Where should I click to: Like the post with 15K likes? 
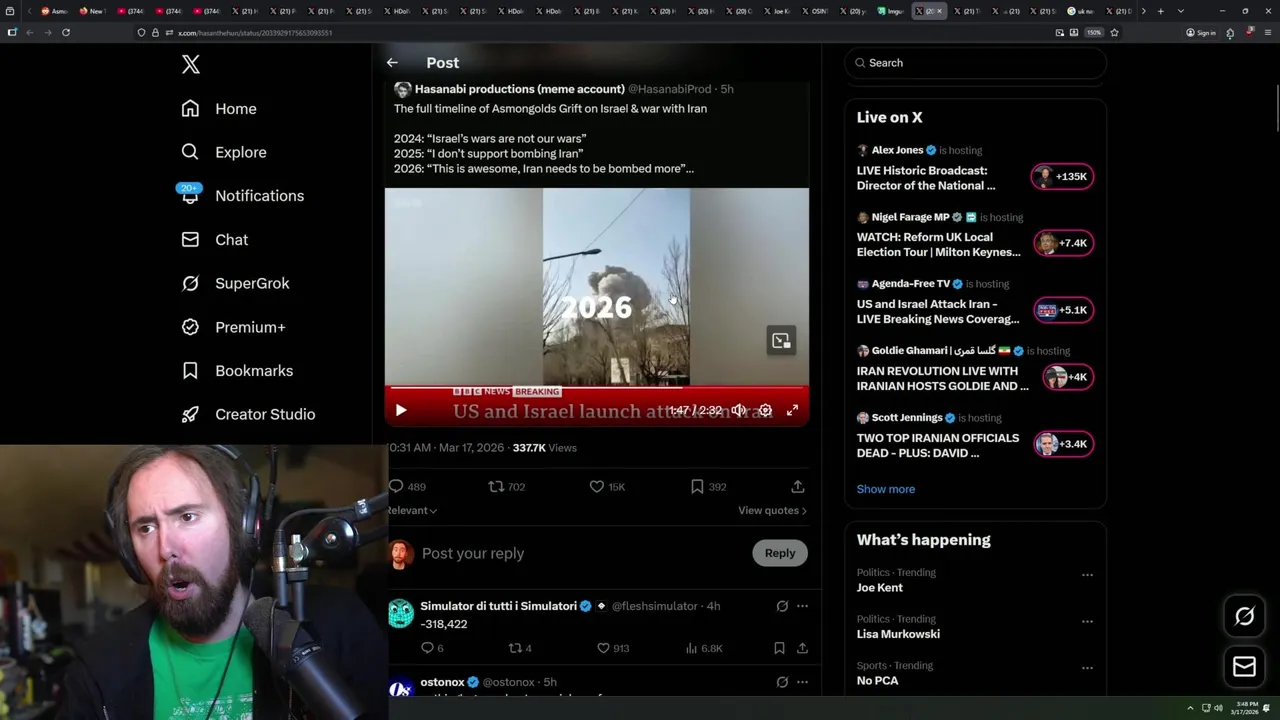click(607, 487)
